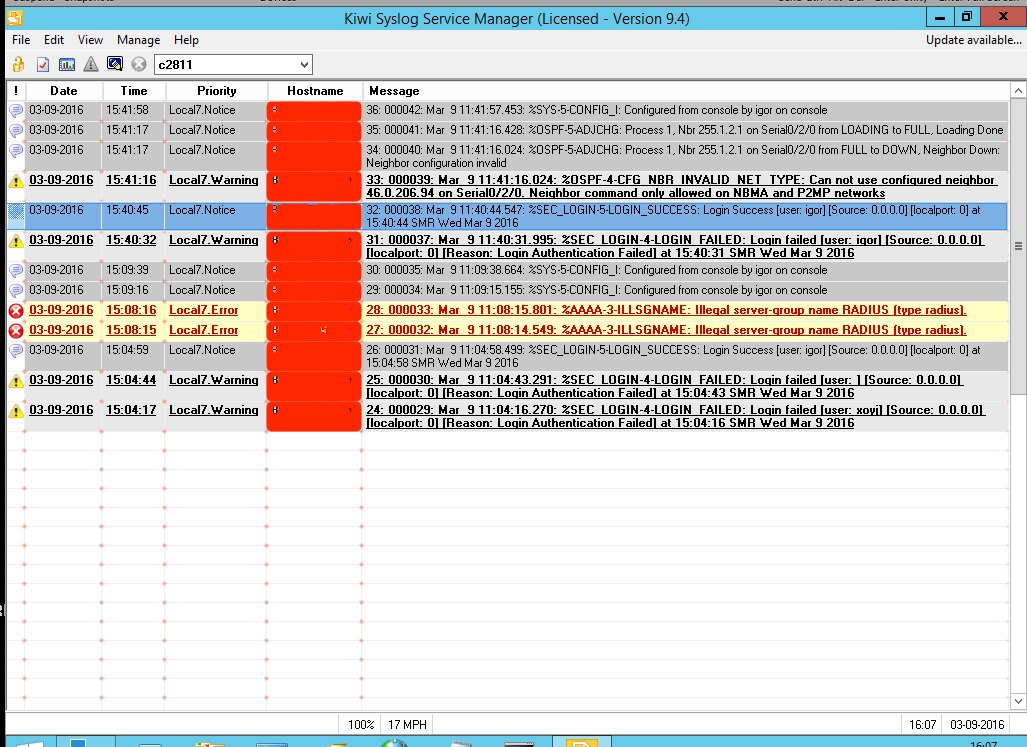
Task: Select the OSPF FULL to DOWN message 34
Action: point(685,156)
